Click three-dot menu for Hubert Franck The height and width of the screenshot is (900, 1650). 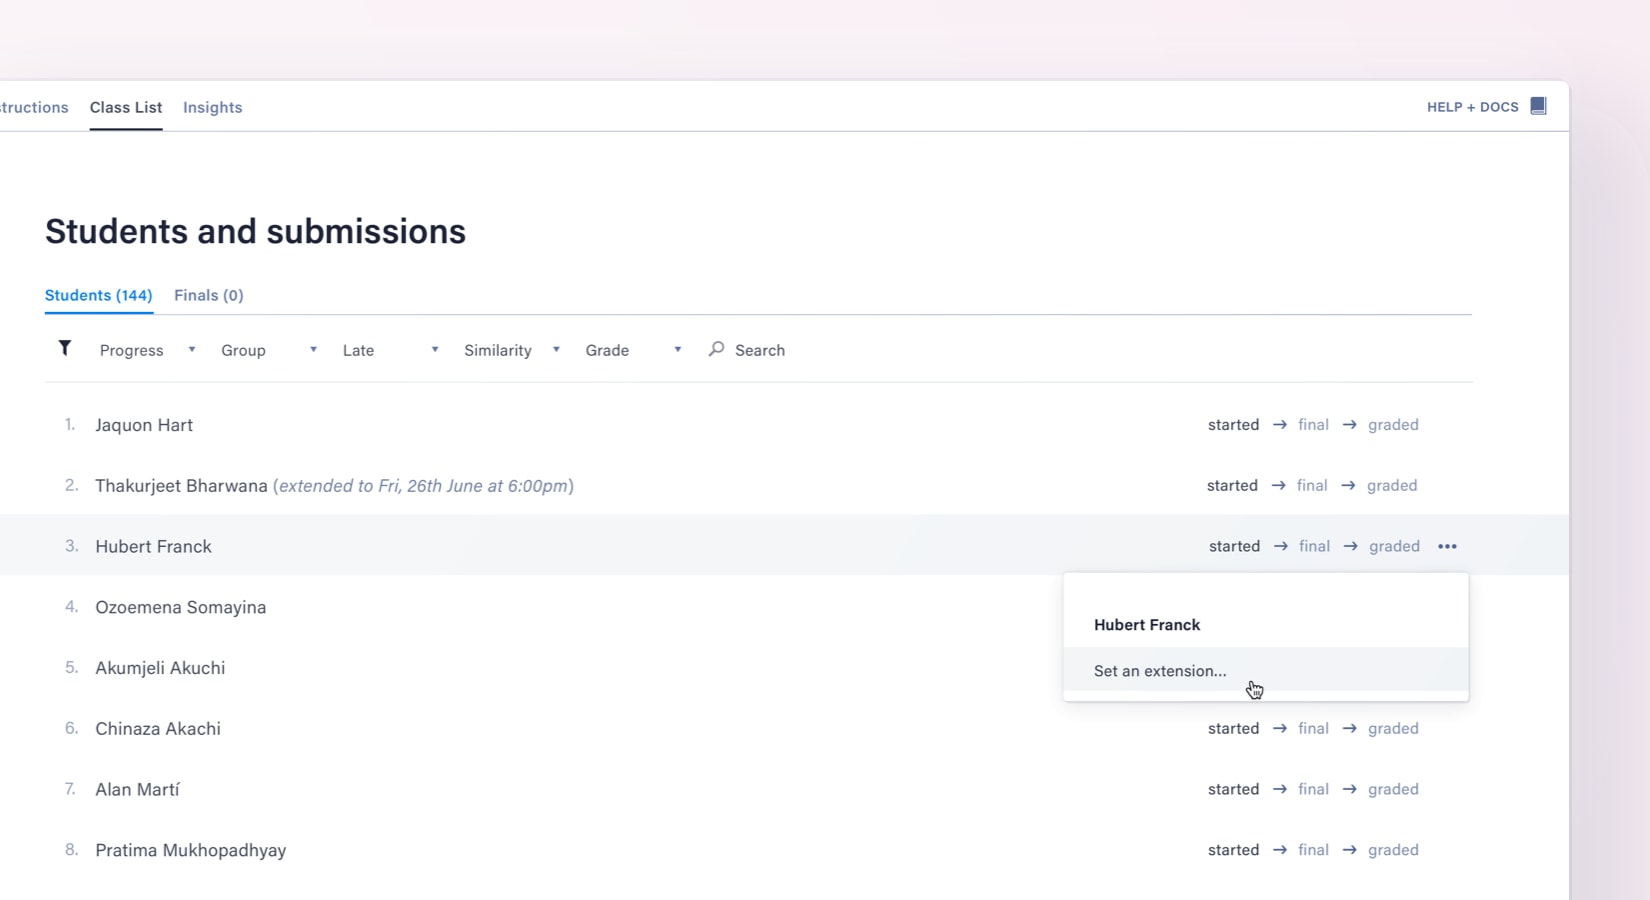tap(1447, 546)
